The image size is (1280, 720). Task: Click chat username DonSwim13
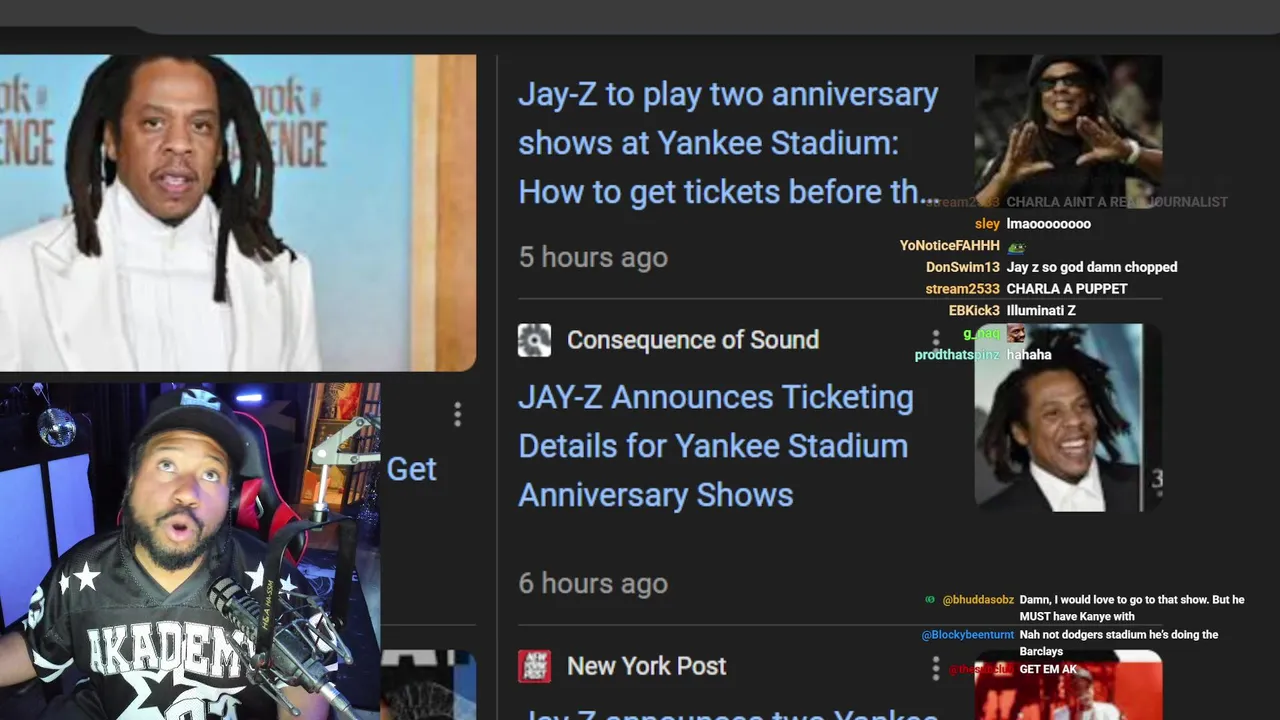(x=962, y=267)
